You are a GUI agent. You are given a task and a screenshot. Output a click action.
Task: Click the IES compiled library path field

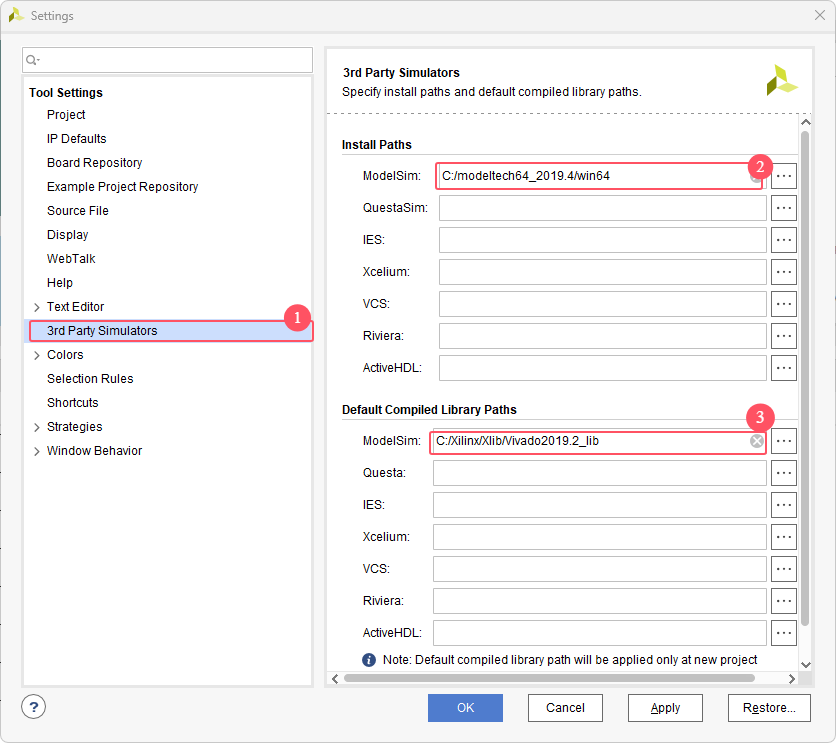tap(599, 505)
